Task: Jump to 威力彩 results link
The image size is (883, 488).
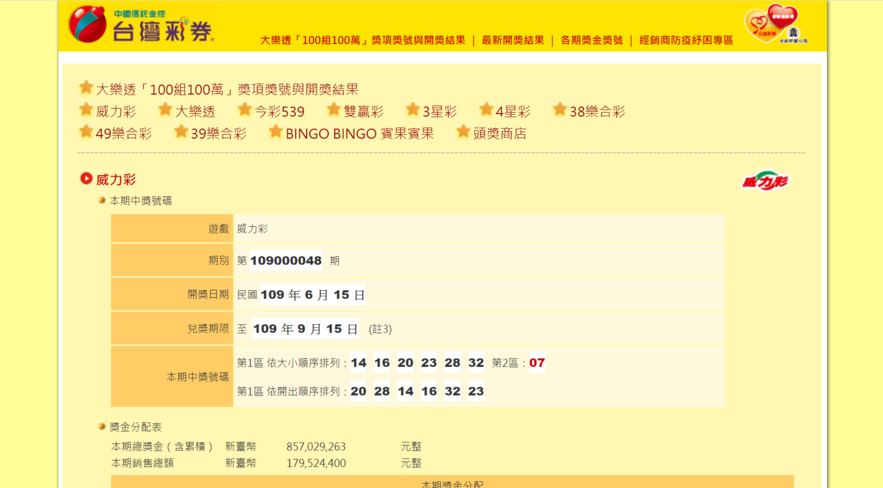Action: 116,111
